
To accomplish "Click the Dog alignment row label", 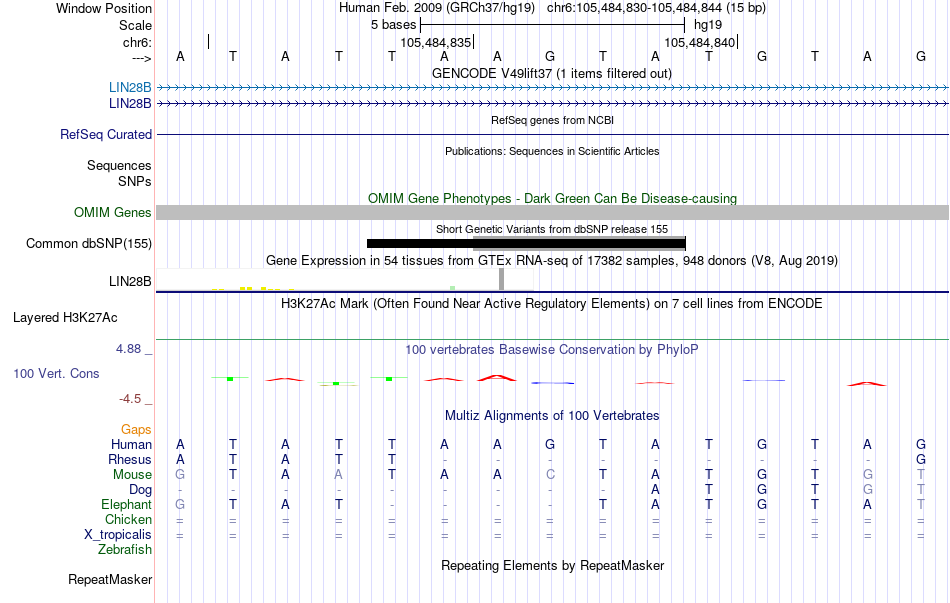I will pos(141,490).
